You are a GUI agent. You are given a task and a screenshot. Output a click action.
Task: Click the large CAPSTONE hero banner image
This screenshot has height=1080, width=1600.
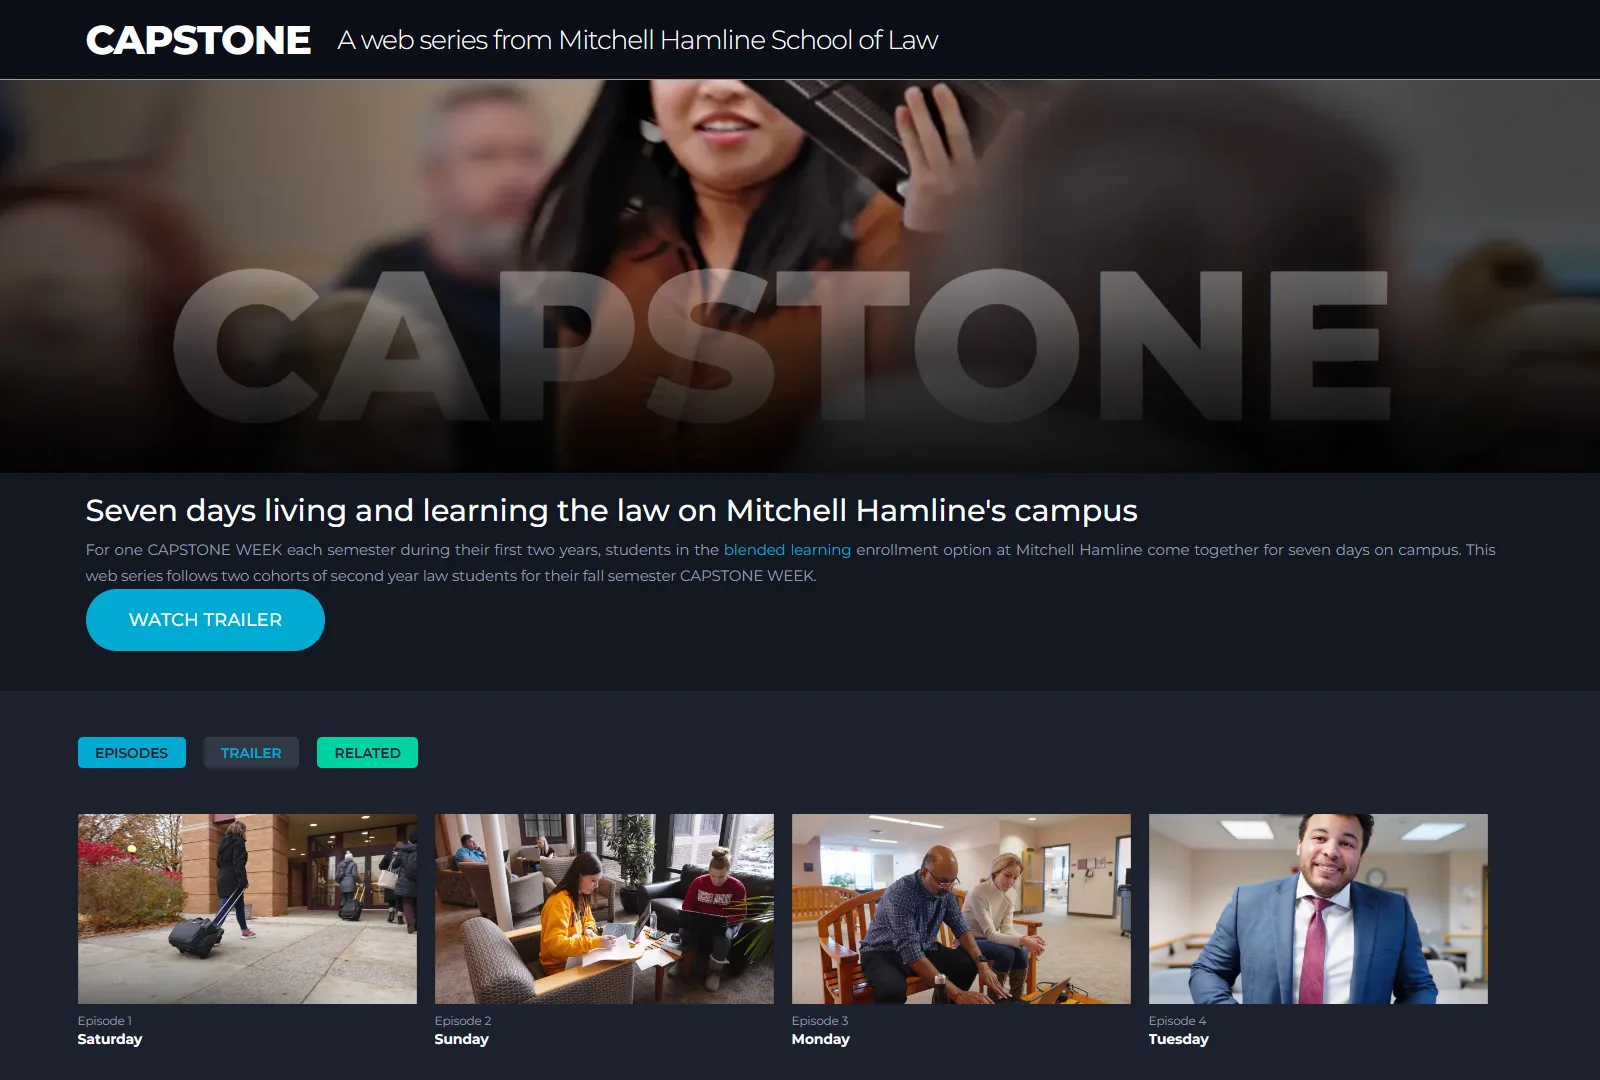(x=800, y=276)
